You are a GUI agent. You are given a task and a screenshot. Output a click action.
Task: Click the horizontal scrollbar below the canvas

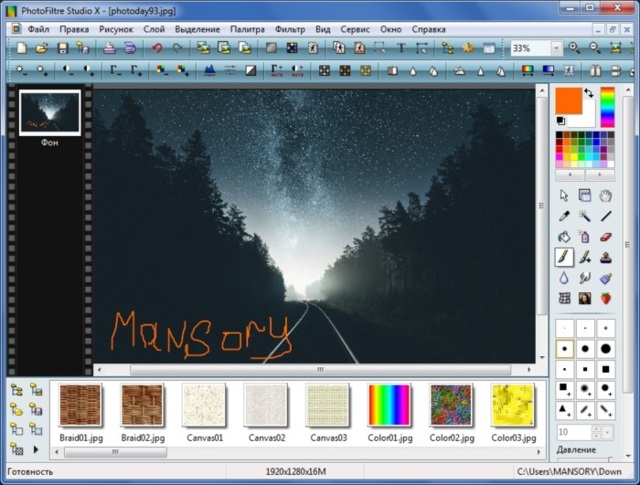(x=320, y=369)
